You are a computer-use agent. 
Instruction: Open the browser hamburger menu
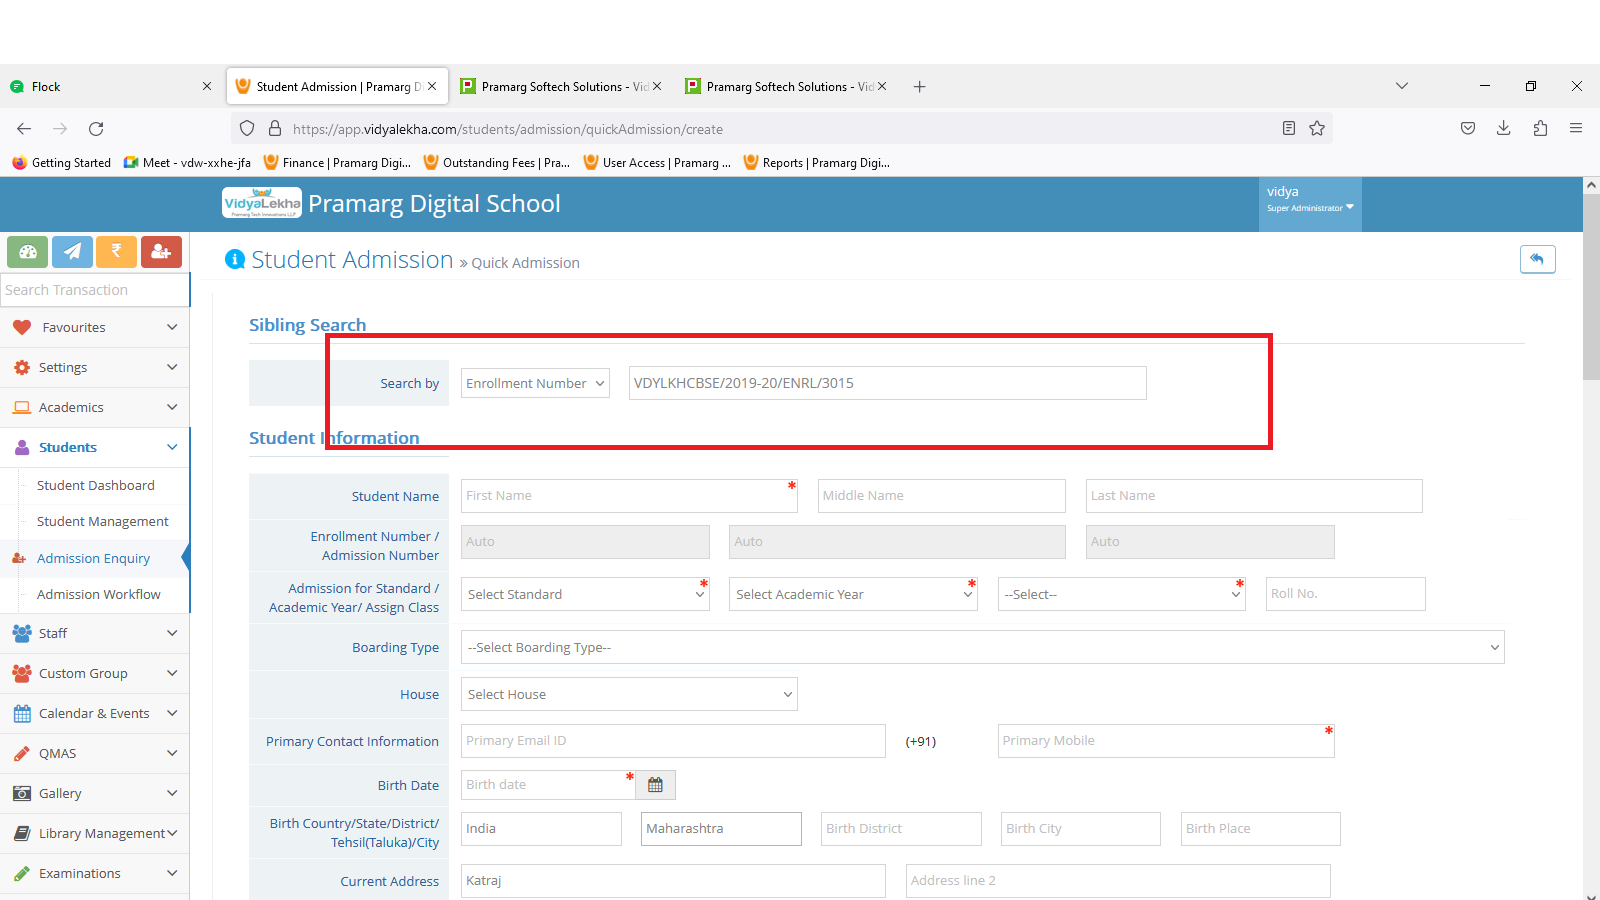point(1576,128)
